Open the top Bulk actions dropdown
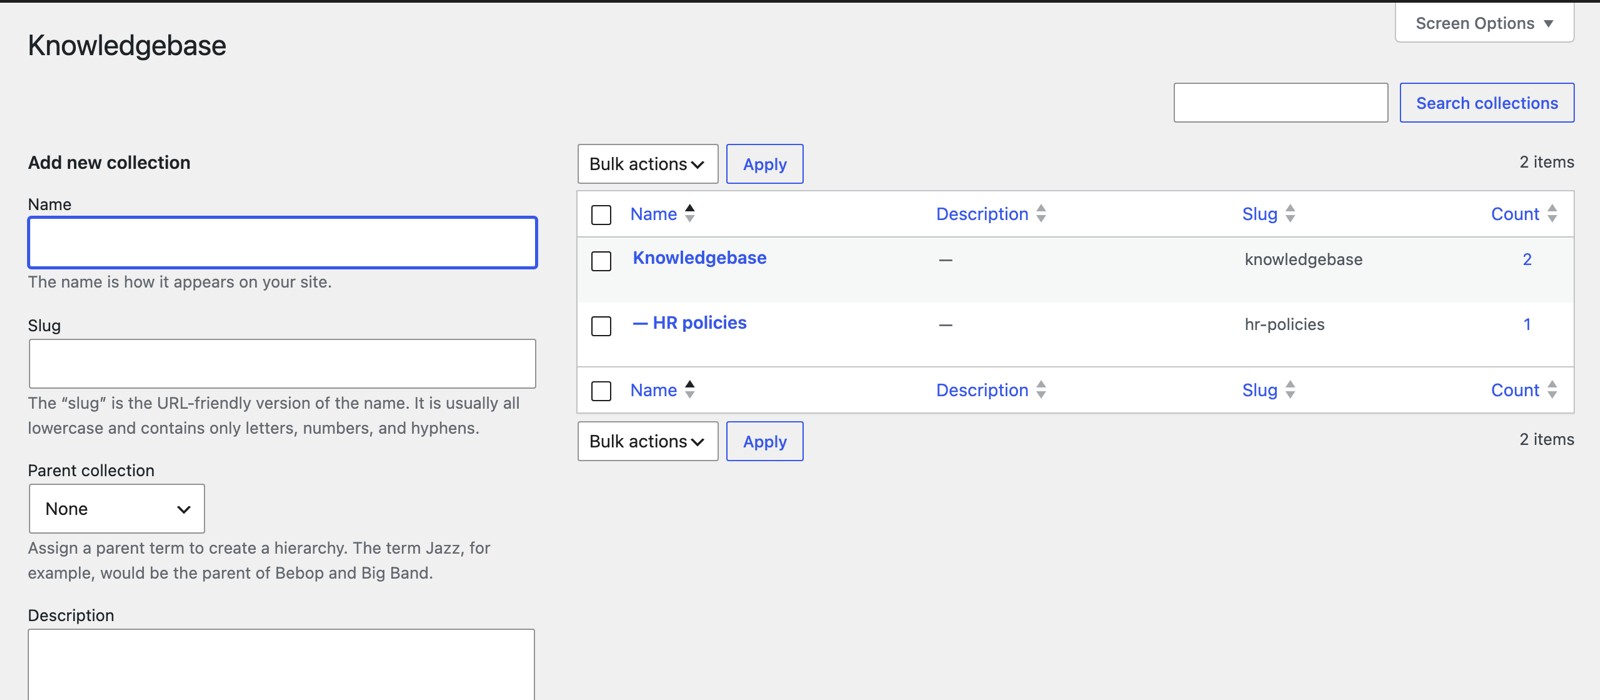Image resolution: width=1600 pixels, height=700 pixels. click(x=648, y=164)
